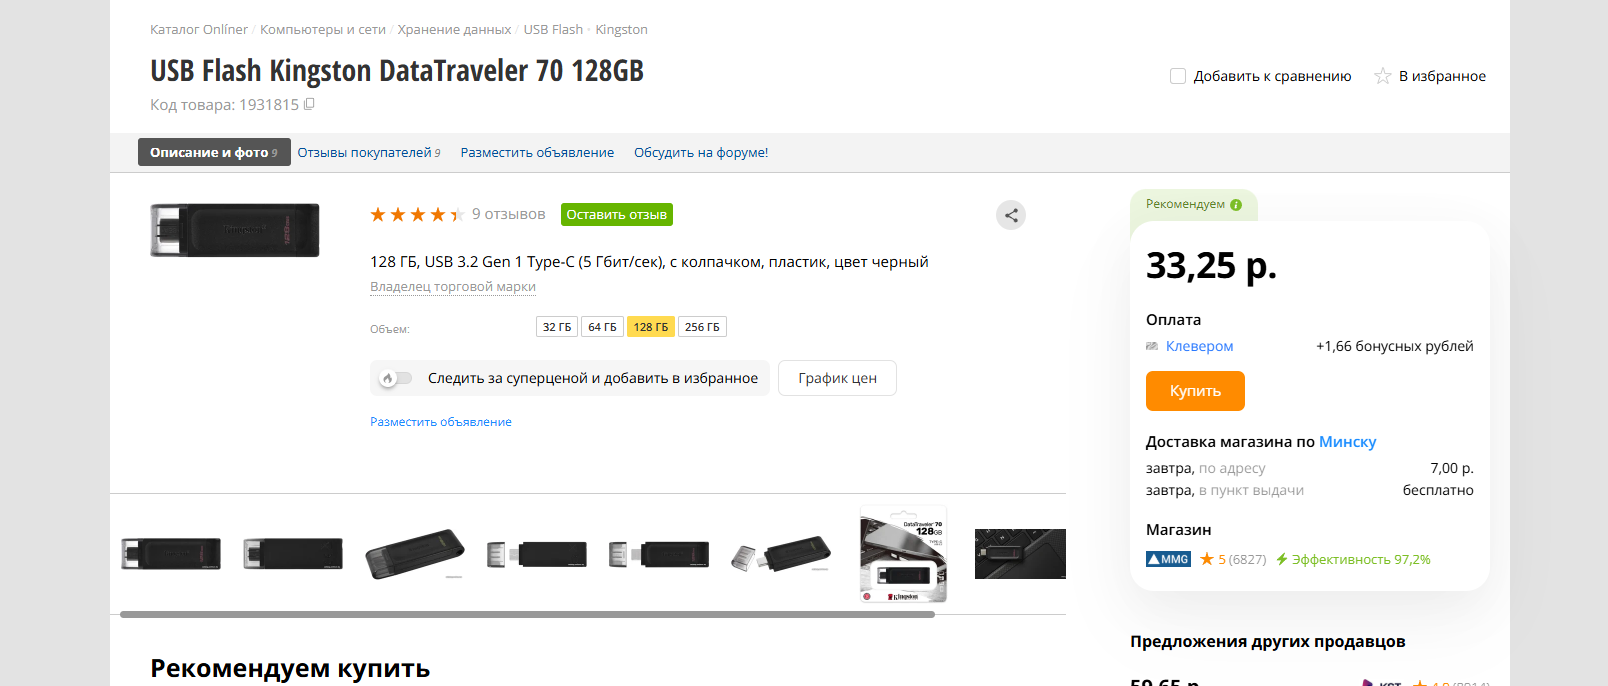Open the packaged flash drive thumbnail

click(903, 554)
